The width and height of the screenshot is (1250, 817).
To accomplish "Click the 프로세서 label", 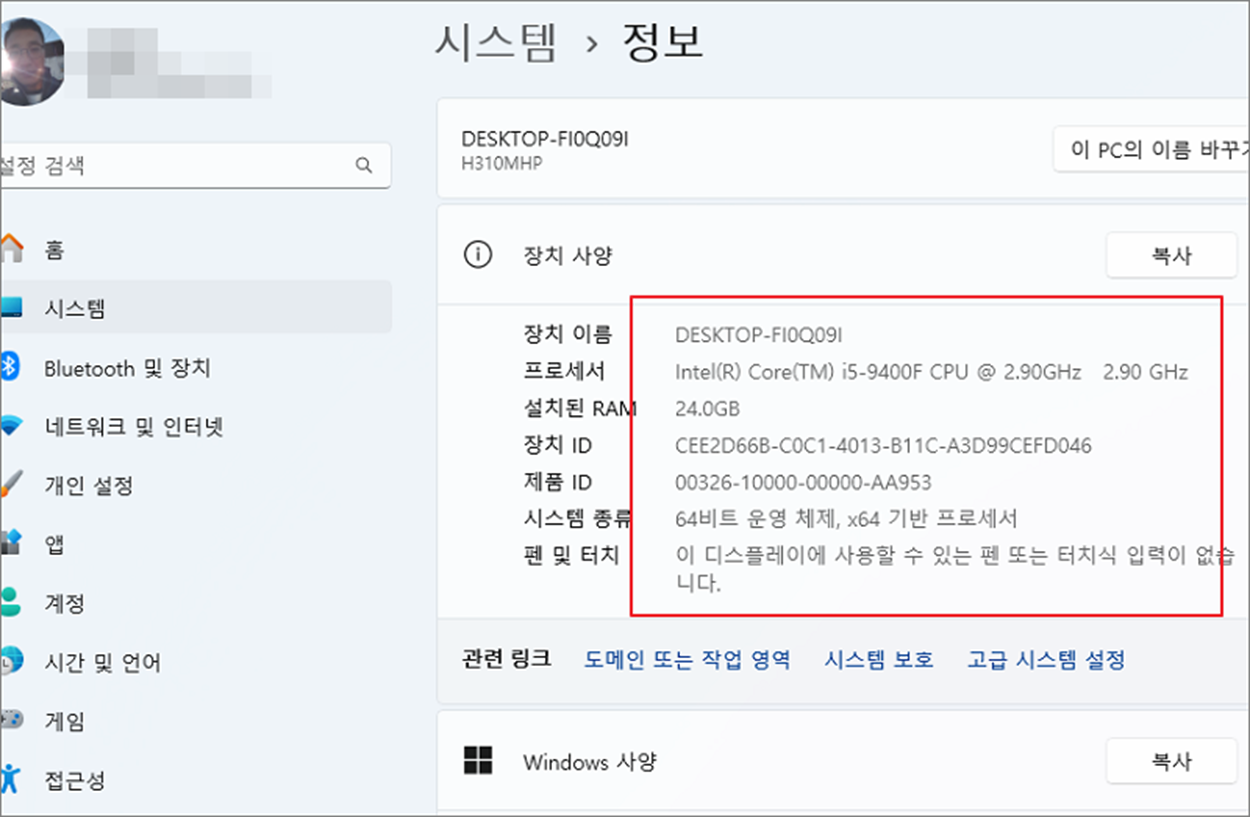I will pos(564,371).
